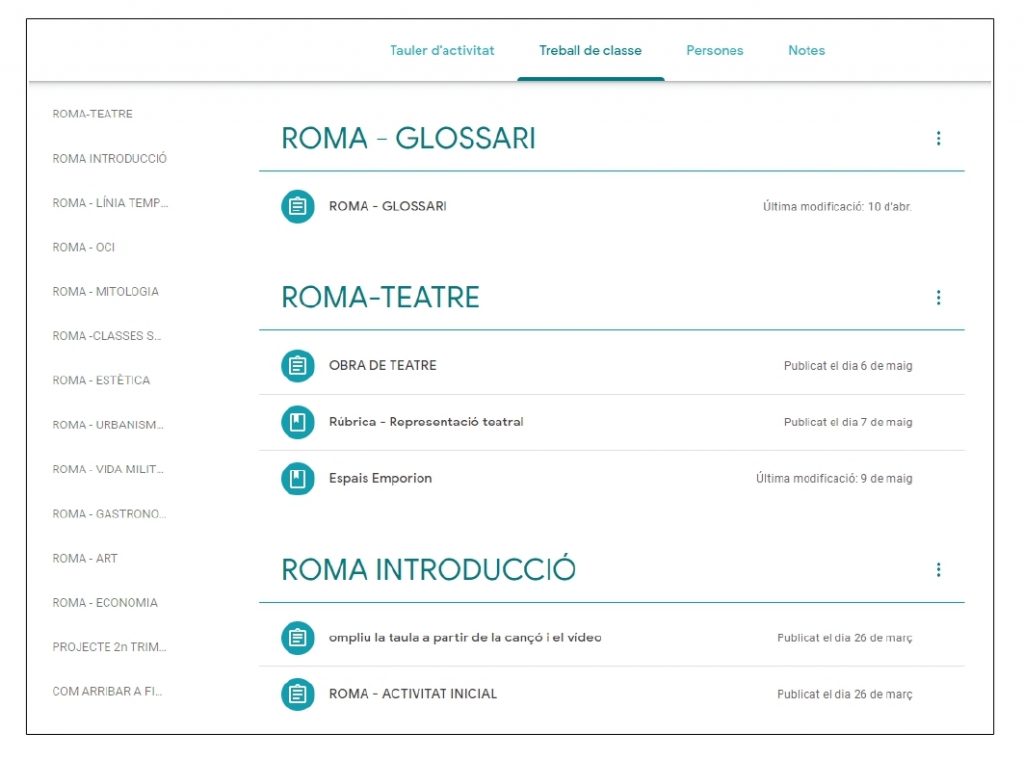Switch to the Tauler d'activitat tab
This screenshot has height=760, width=1024.
[442, 51]
